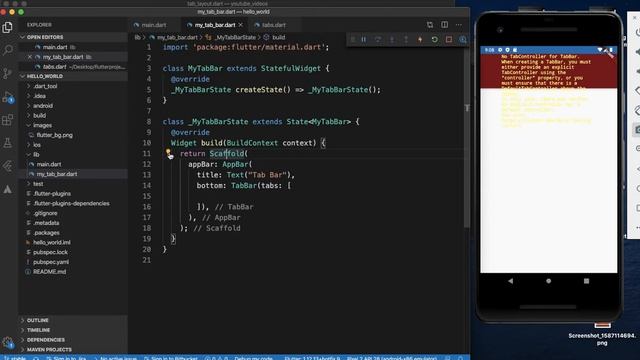
Task: Open the .gitignore file
Action: pos(73,213)
